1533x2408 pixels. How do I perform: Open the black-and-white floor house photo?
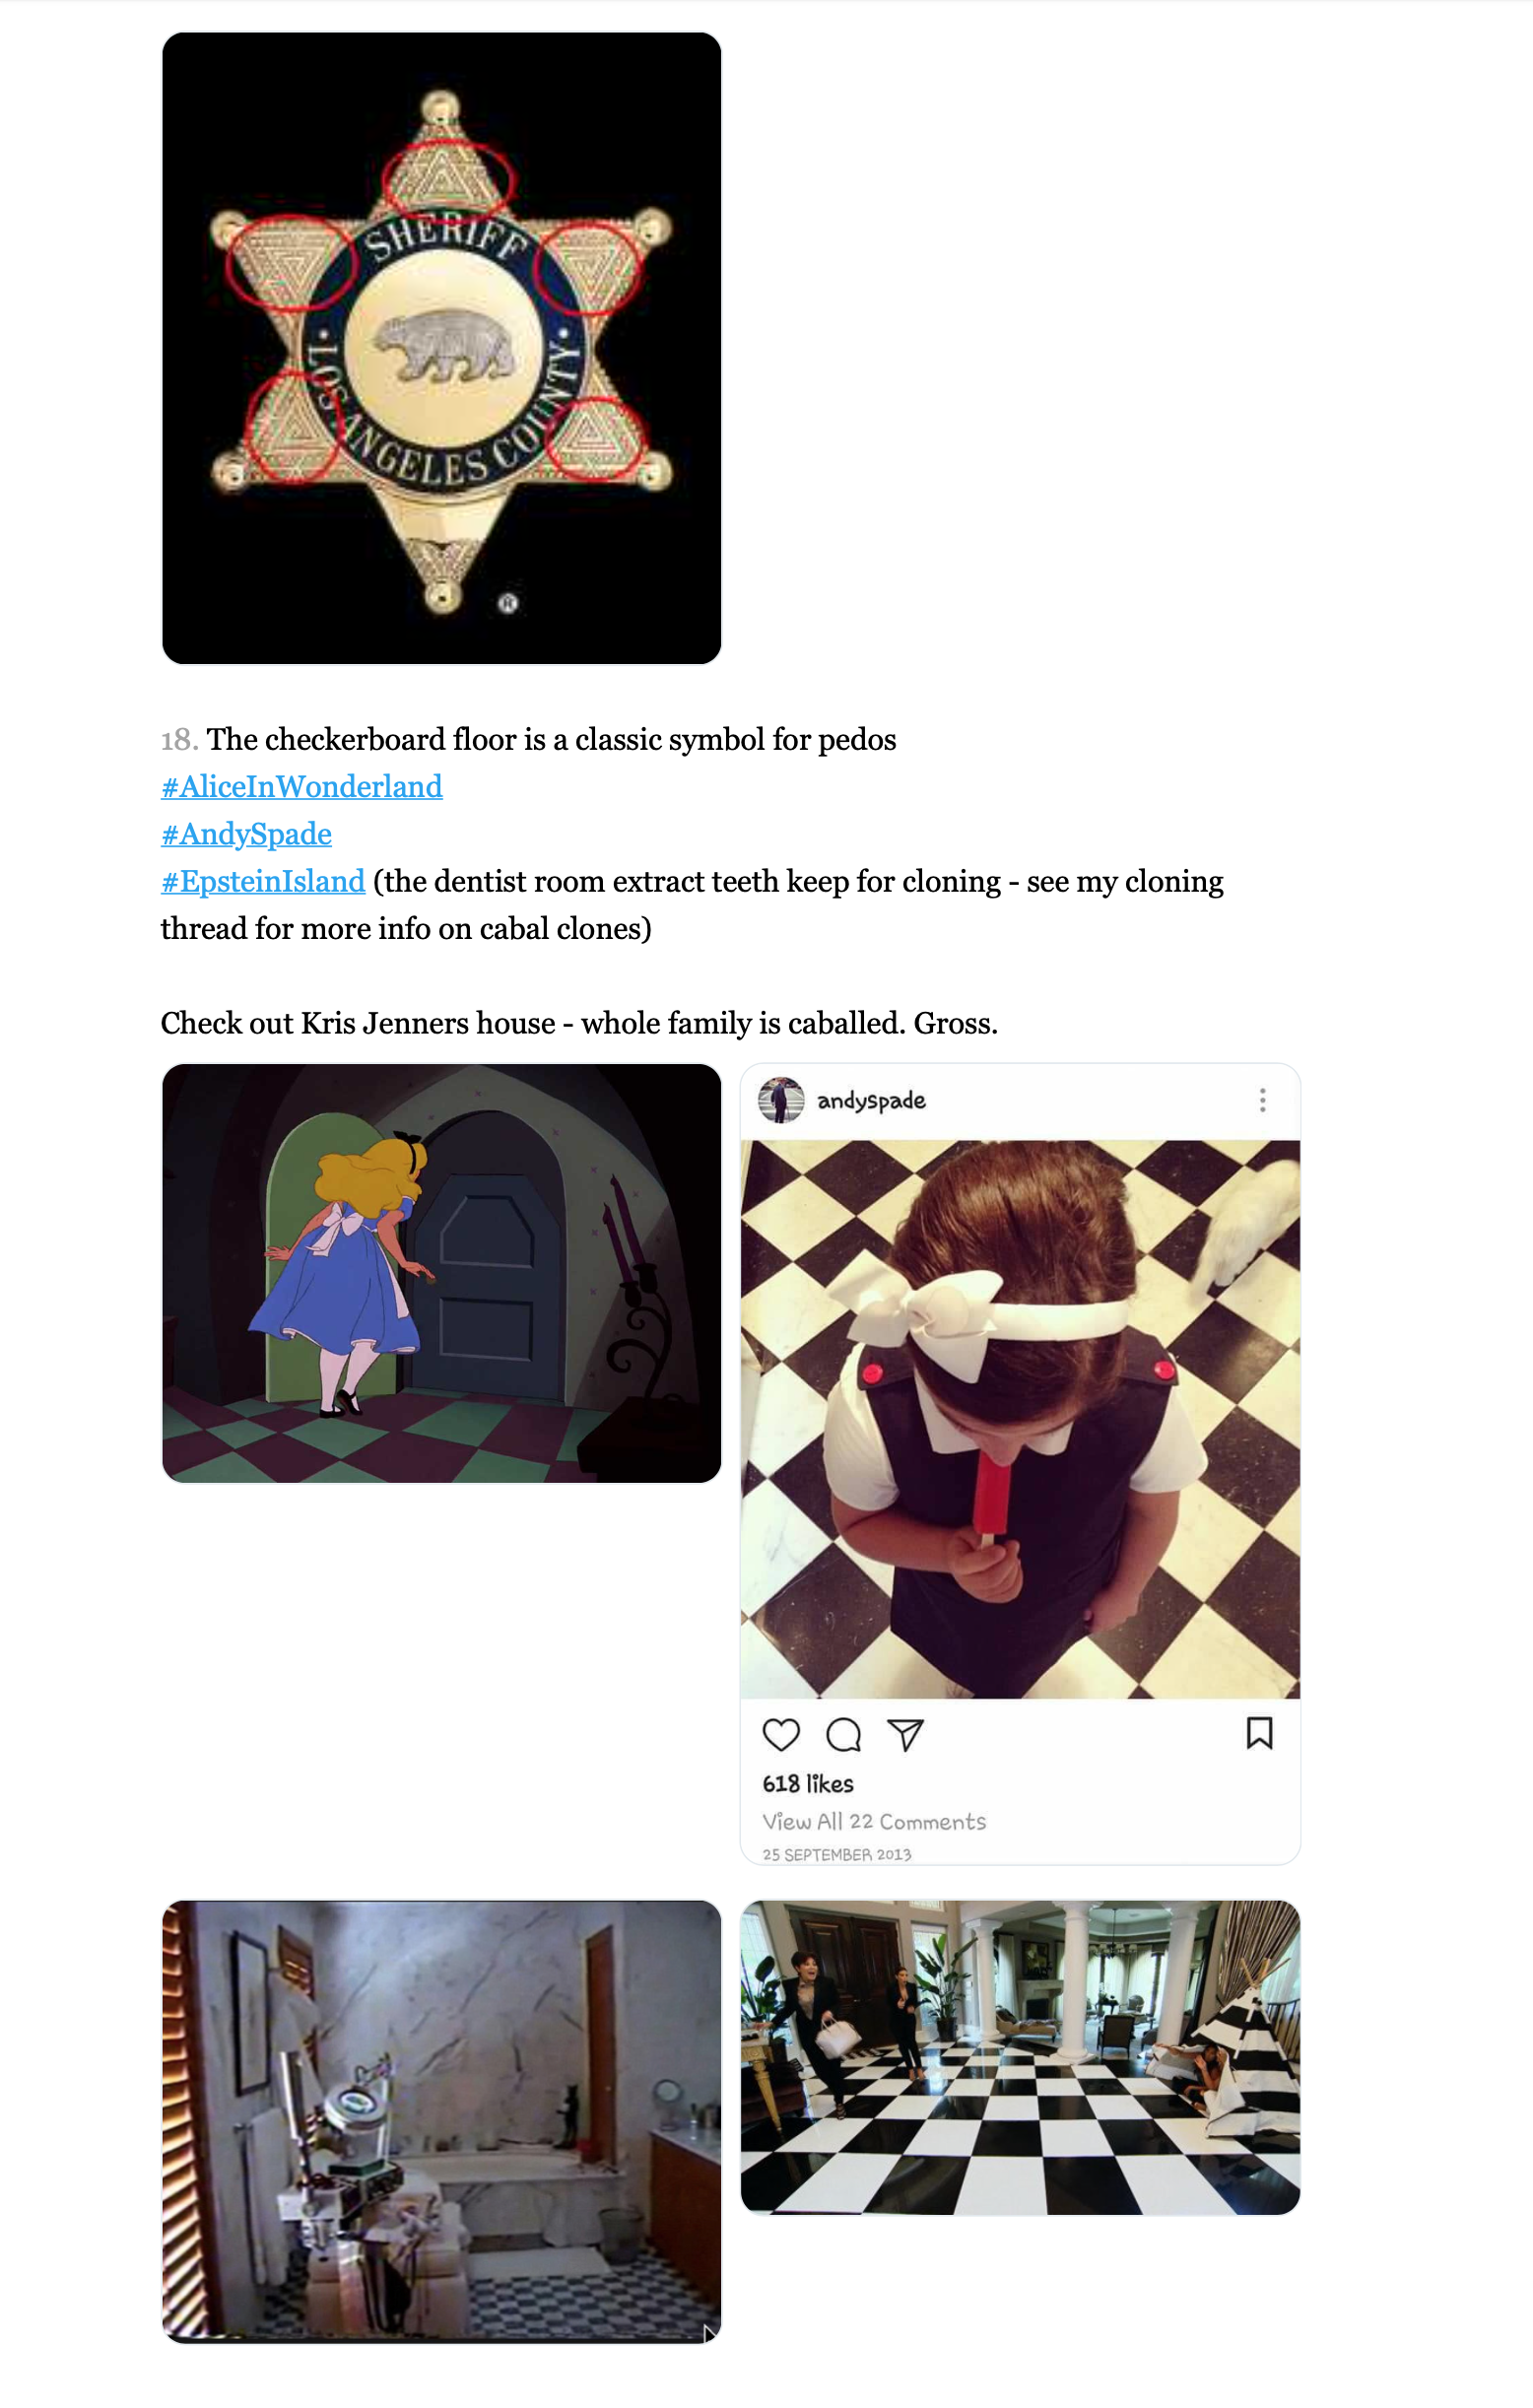[x=1020, y=2058]
